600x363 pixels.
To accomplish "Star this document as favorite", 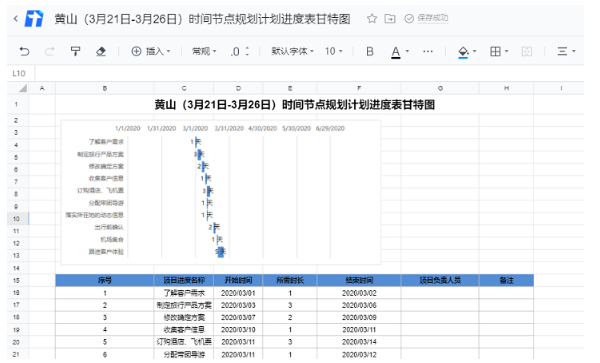I will pos(372,18).
